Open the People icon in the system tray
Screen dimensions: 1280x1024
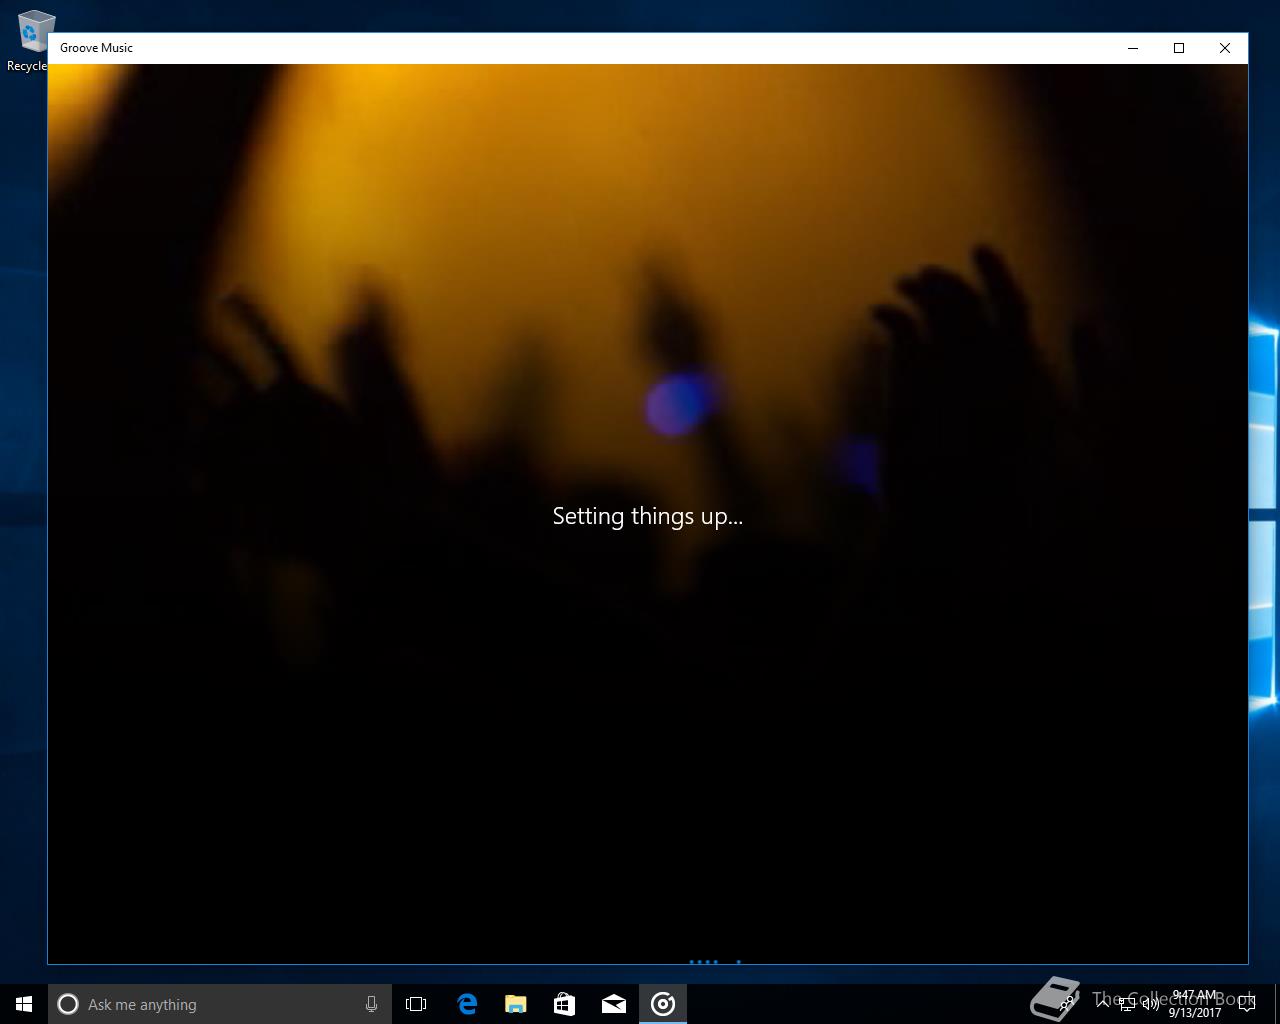coord(1068,1004)
